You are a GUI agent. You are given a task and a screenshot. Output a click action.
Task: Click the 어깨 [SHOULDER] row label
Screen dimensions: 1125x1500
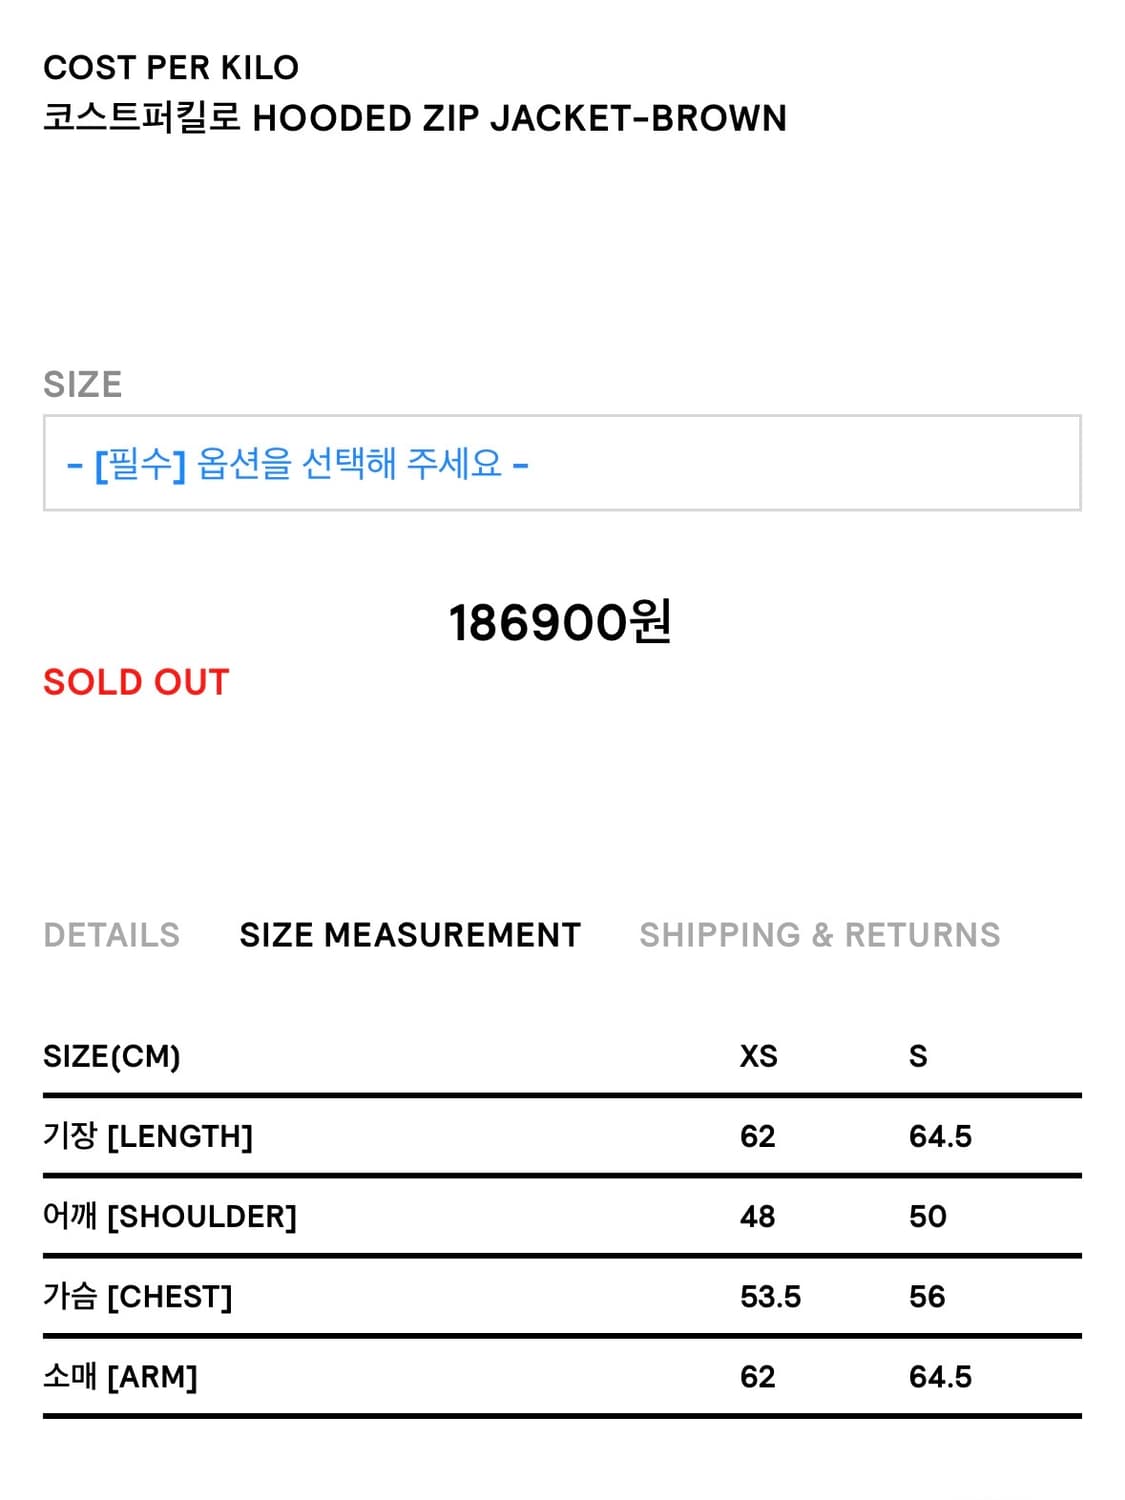coord(170,1215)
